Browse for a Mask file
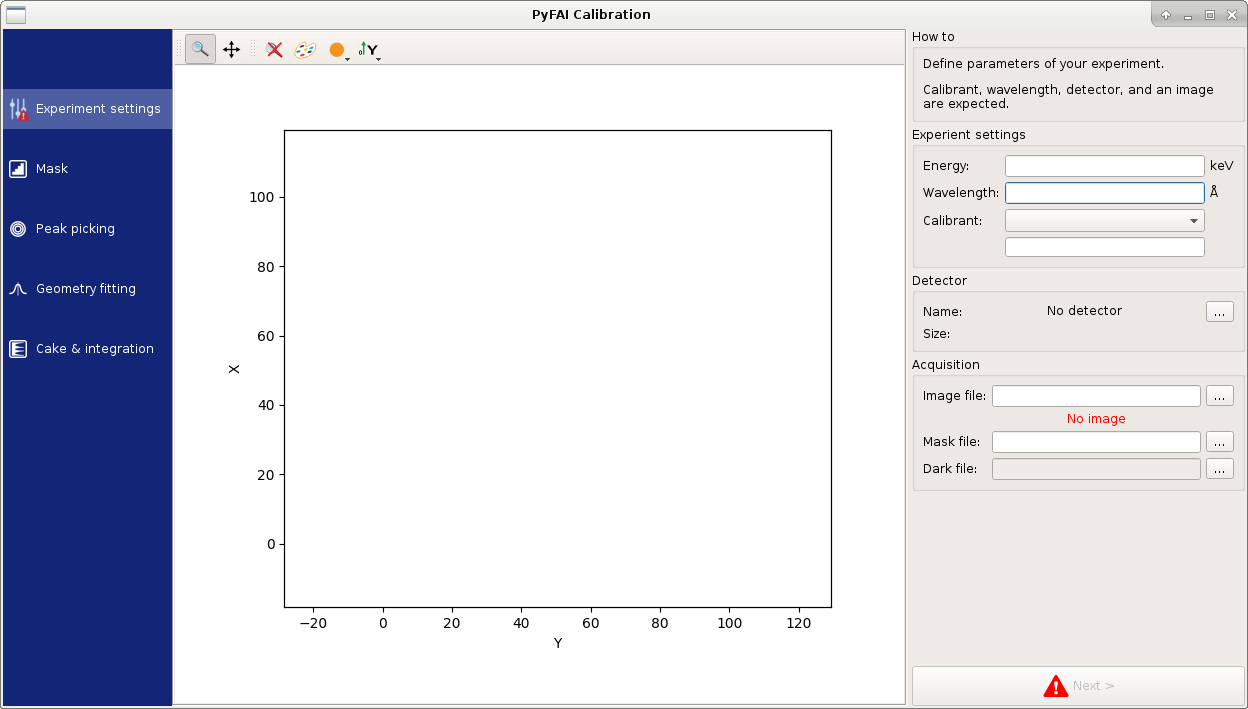 tap(1219, 442)
